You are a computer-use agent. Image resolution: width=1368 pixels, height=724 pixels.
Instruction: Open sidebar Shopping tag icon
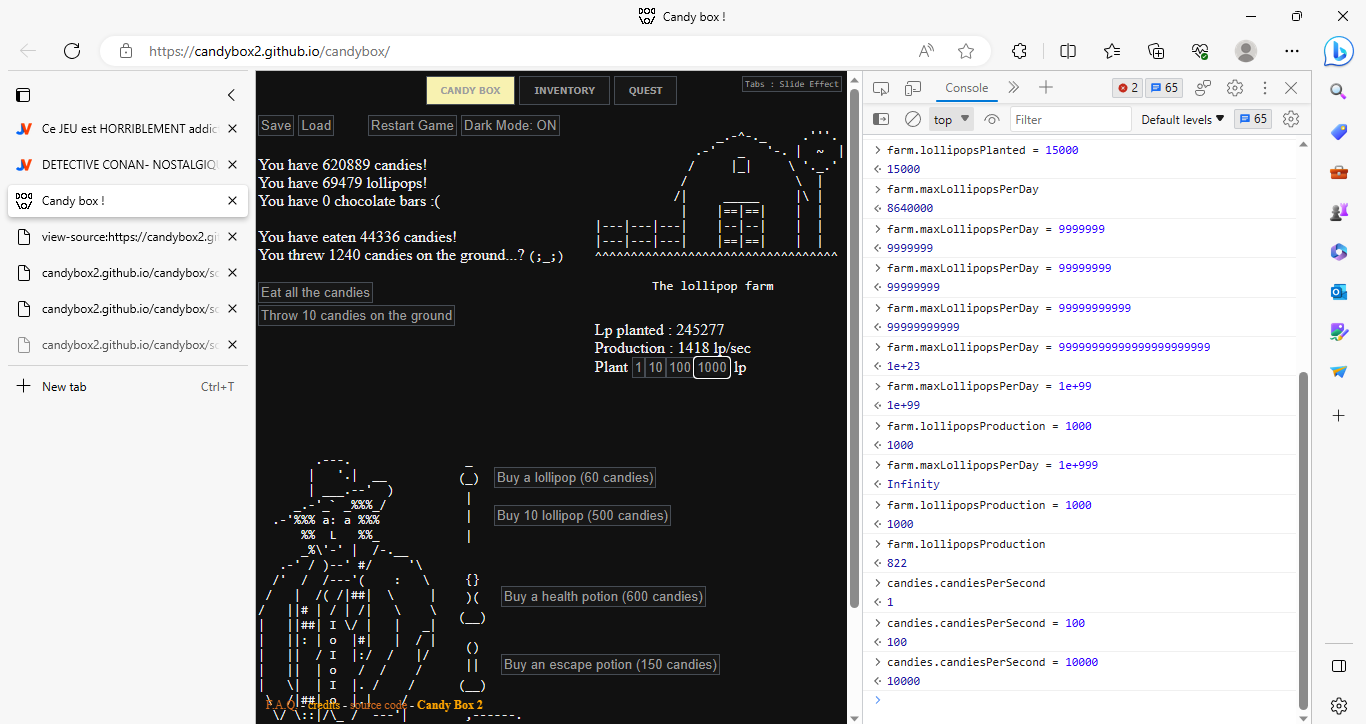pos(1339,131)
